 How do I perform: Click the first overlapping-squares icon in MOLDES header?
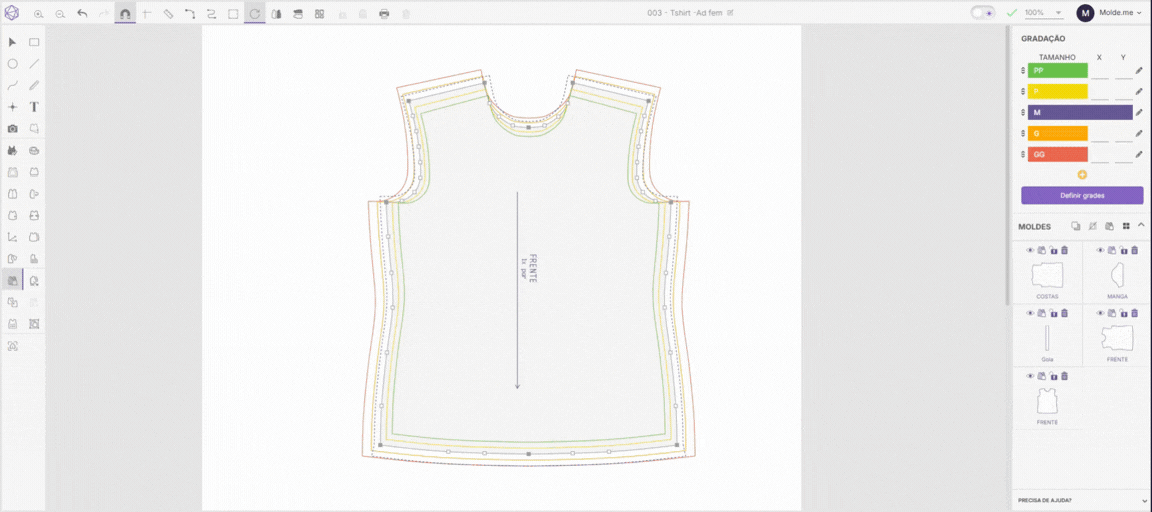pyautogui.click(x=1076, y=226)
